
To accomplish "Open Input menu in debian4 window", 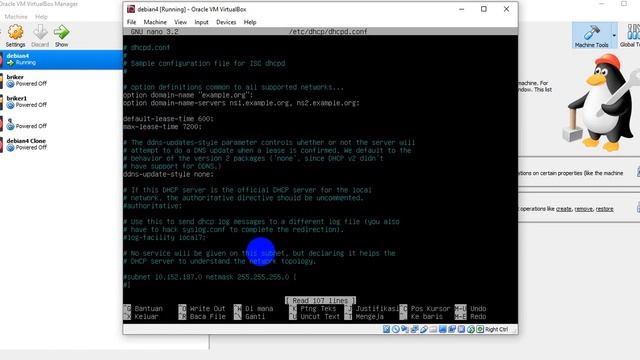I will [201, 22].
